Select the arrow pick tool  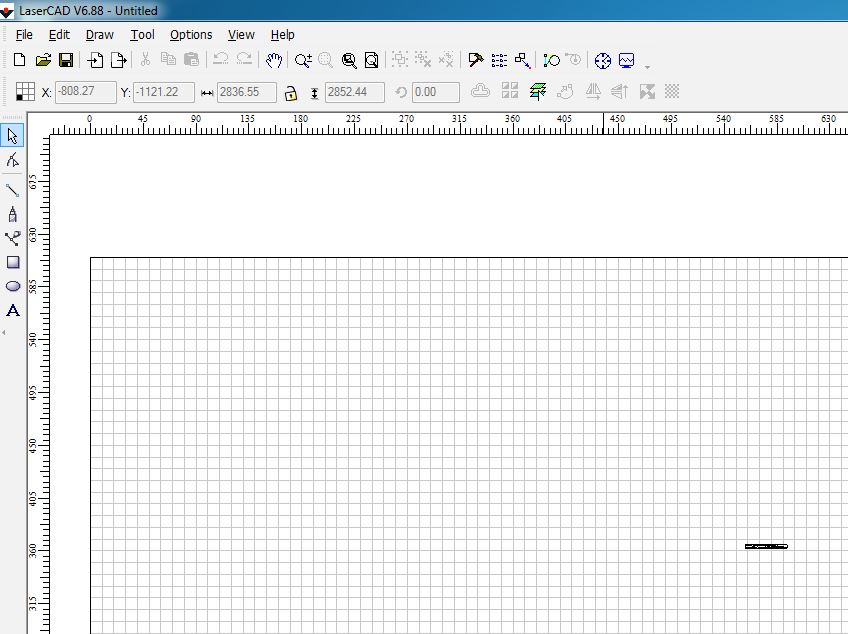[x=13, y=136]
